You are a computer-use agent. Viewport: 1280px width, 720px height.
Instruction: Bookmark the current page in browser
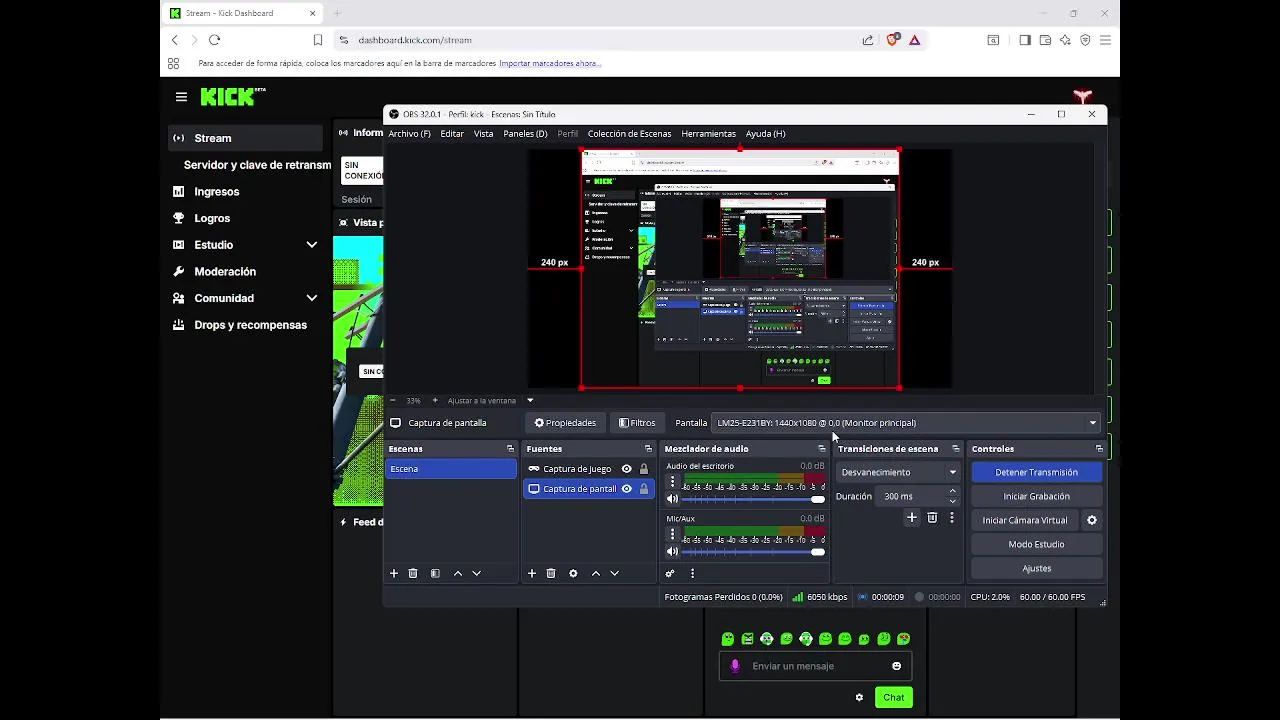coord(318,40)
